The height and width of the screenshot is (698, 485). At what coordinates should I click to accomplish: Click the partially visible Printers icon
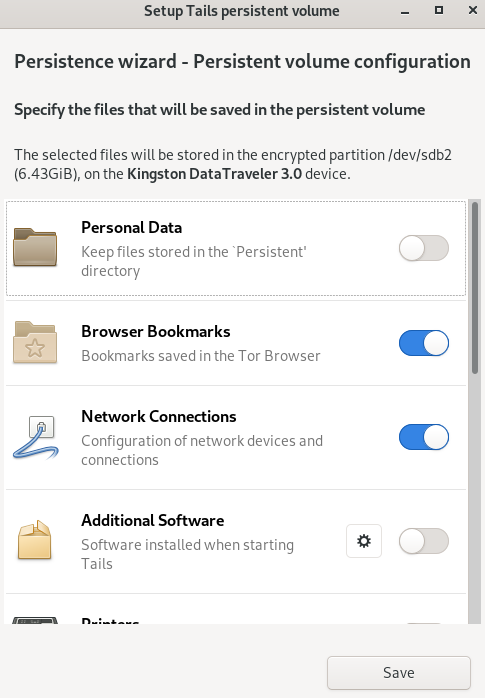(35, 620)
